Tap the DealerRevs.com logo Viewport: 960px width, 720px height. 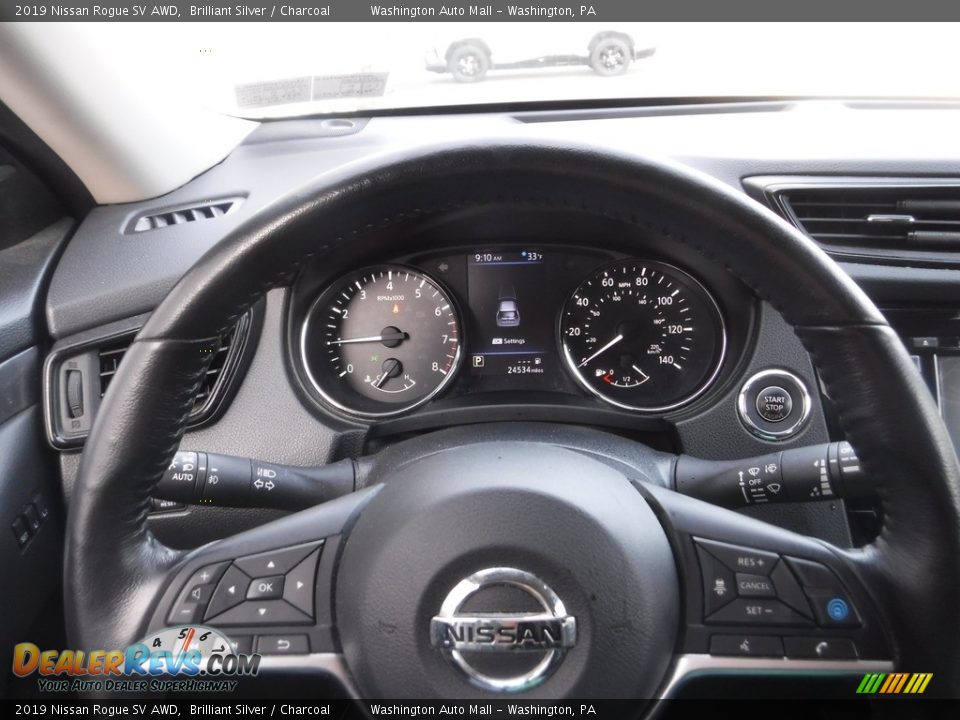(x=137, y=660)
